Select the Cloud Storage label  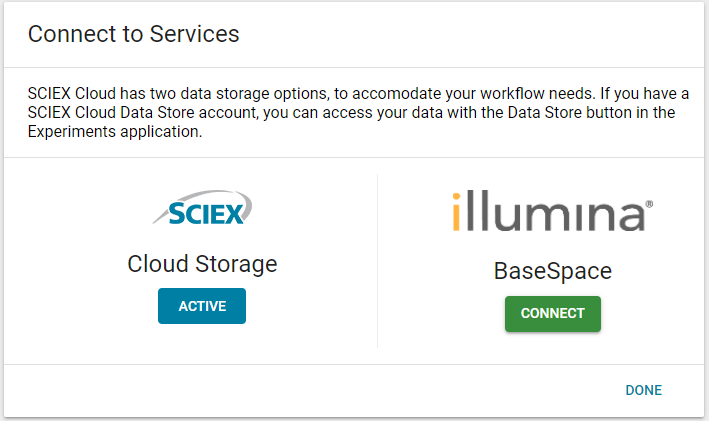(202, 264)
